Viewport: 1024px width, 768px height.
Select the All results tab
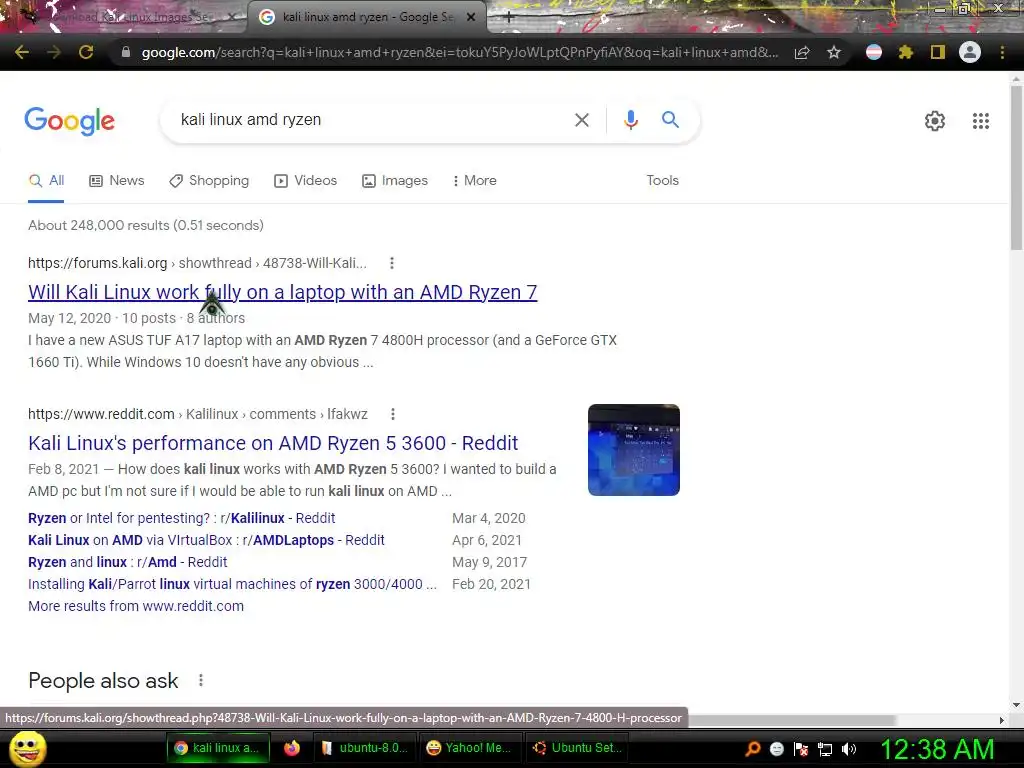(46, 181)
